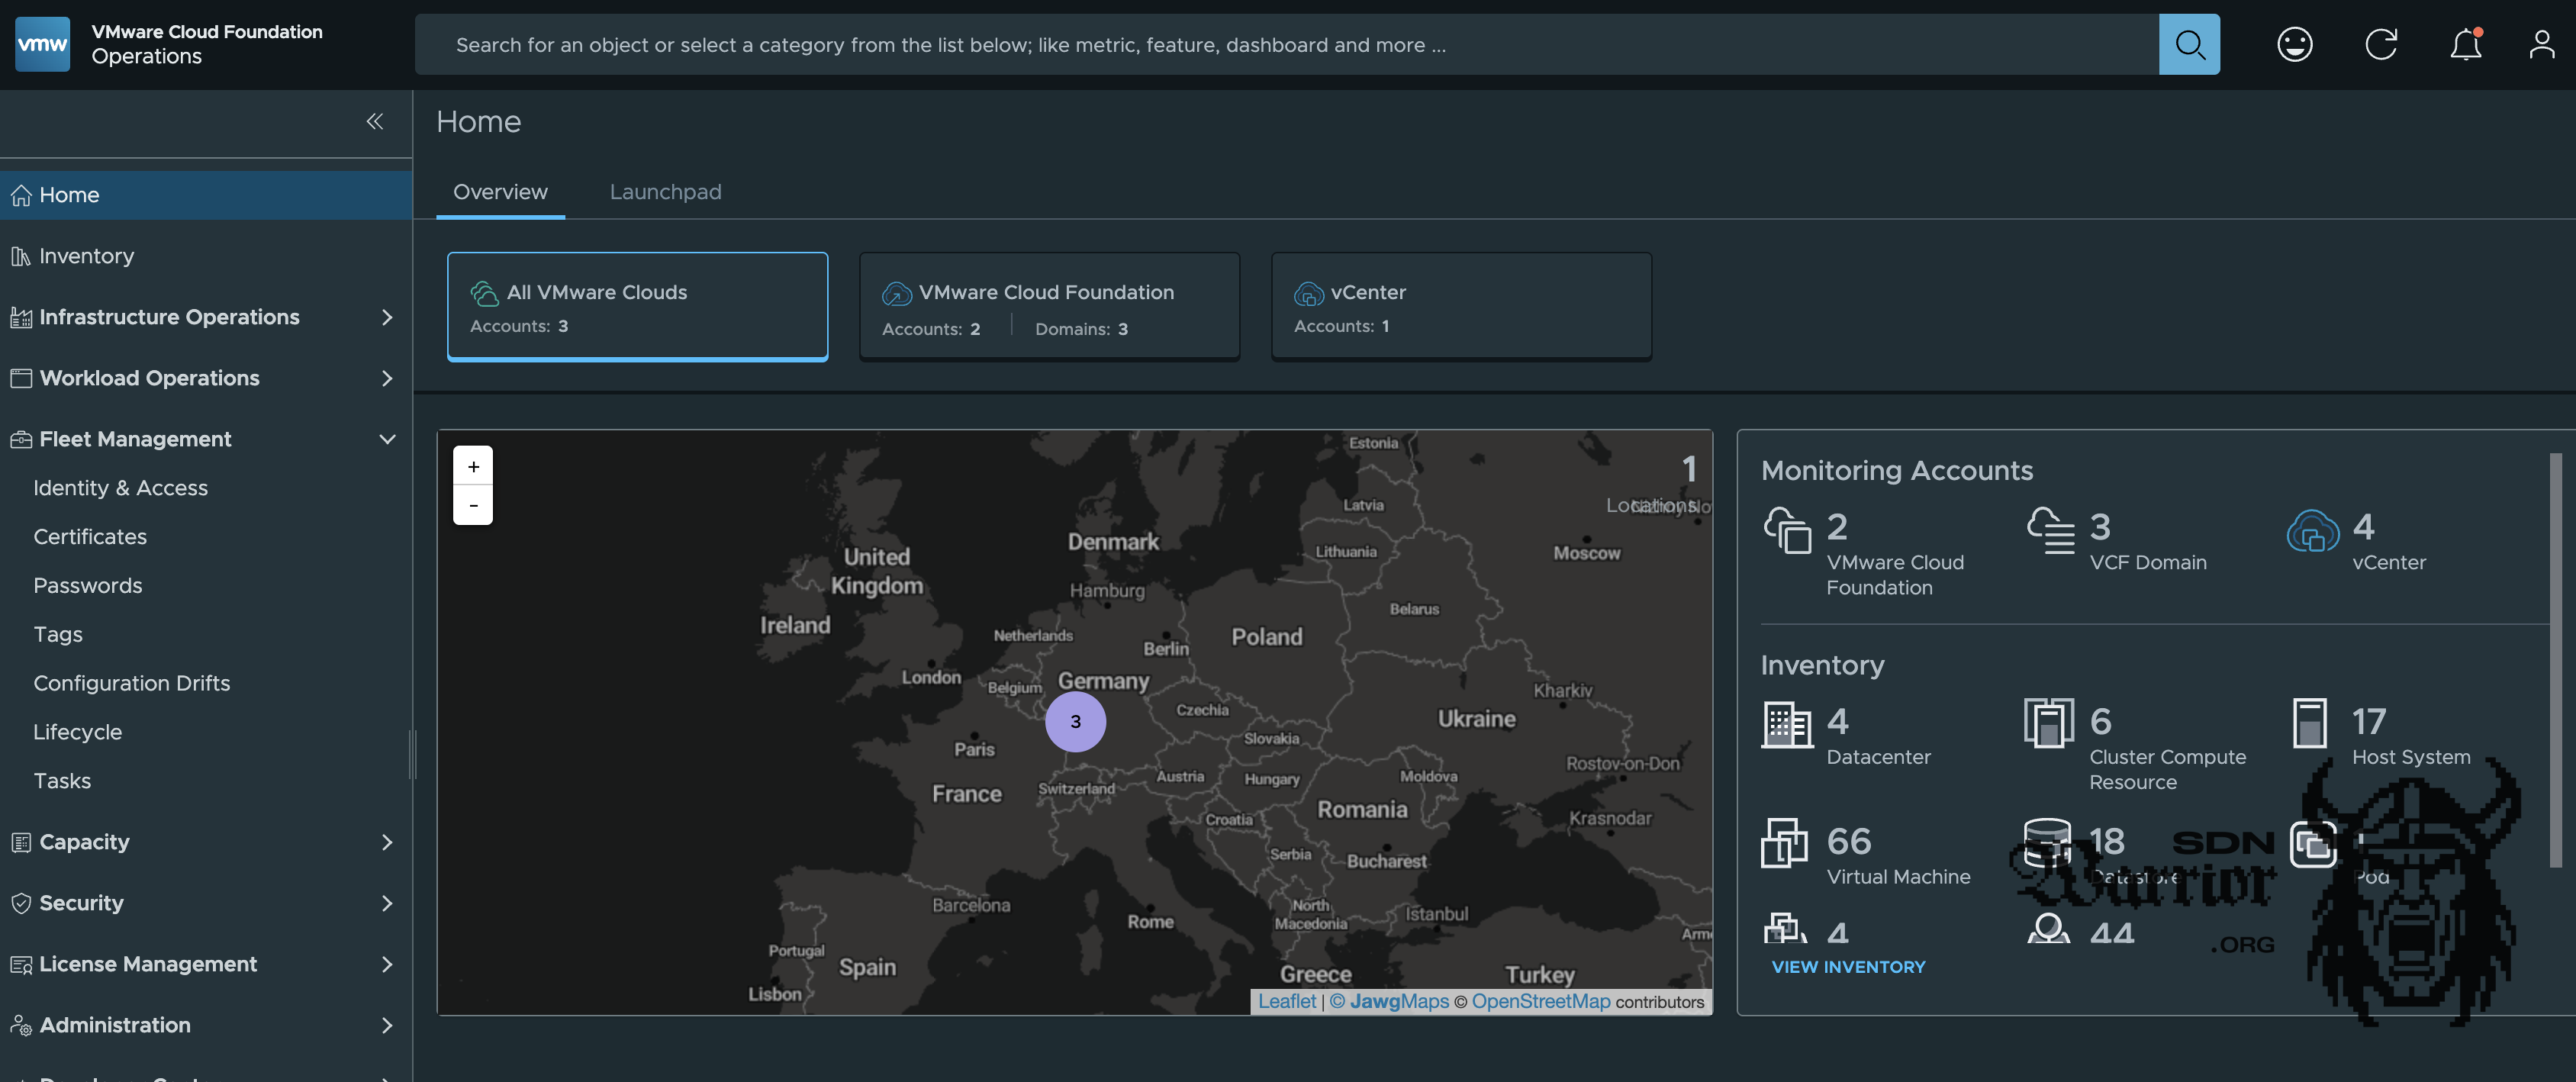Click the Datacenter inventory icon
The image size is (2576, 1082).
click(1786, 725)
